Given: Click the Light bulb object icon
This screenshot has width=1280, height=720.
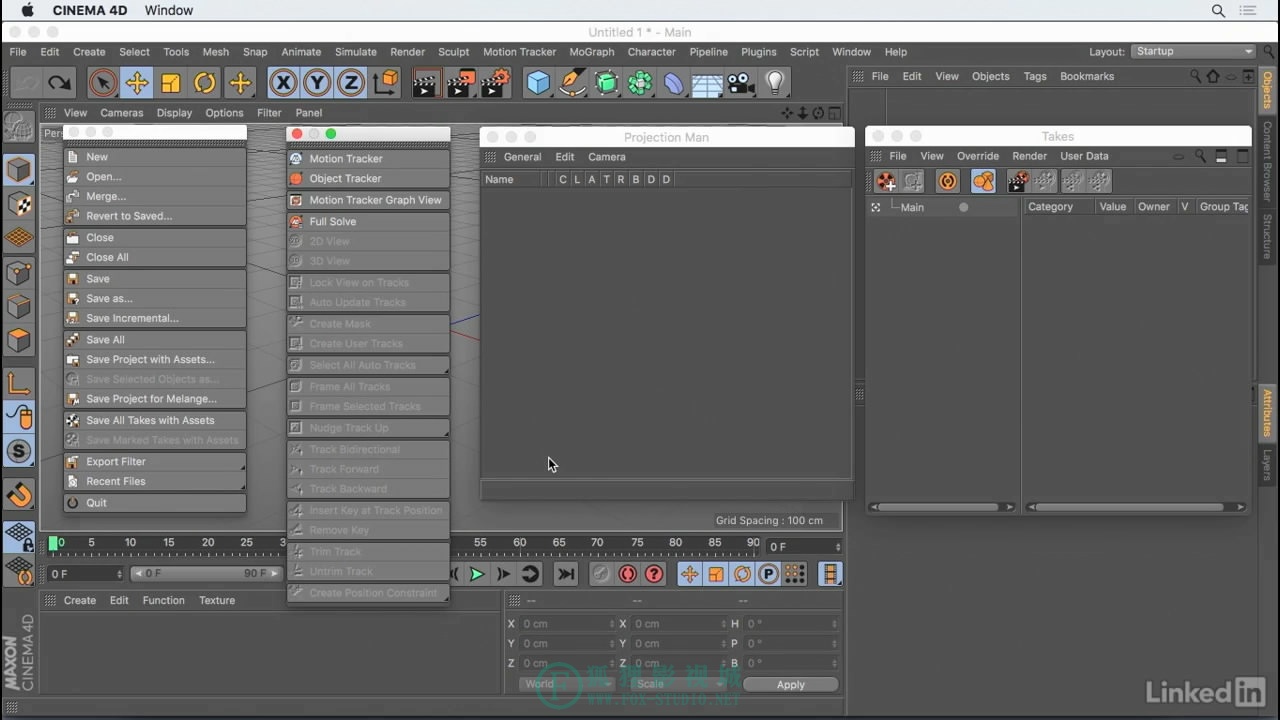Looking at the screenshot, I should coord(775,83).
